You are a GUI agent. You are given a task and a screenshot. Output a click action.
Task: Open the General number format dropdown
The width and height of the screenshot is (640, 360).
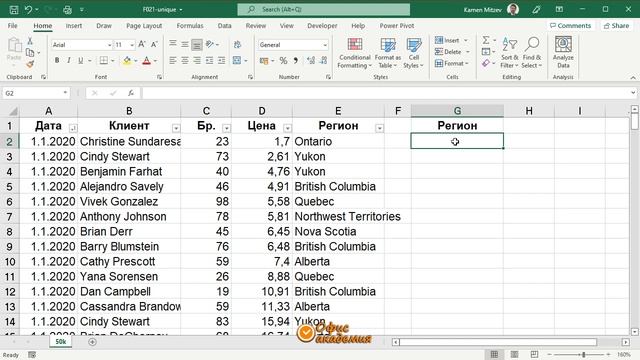point(325,45)
